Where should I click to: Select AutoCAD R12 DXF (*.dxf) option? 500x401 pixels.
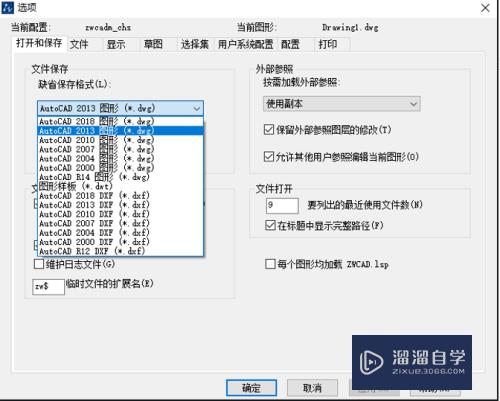tap(120, 251)
